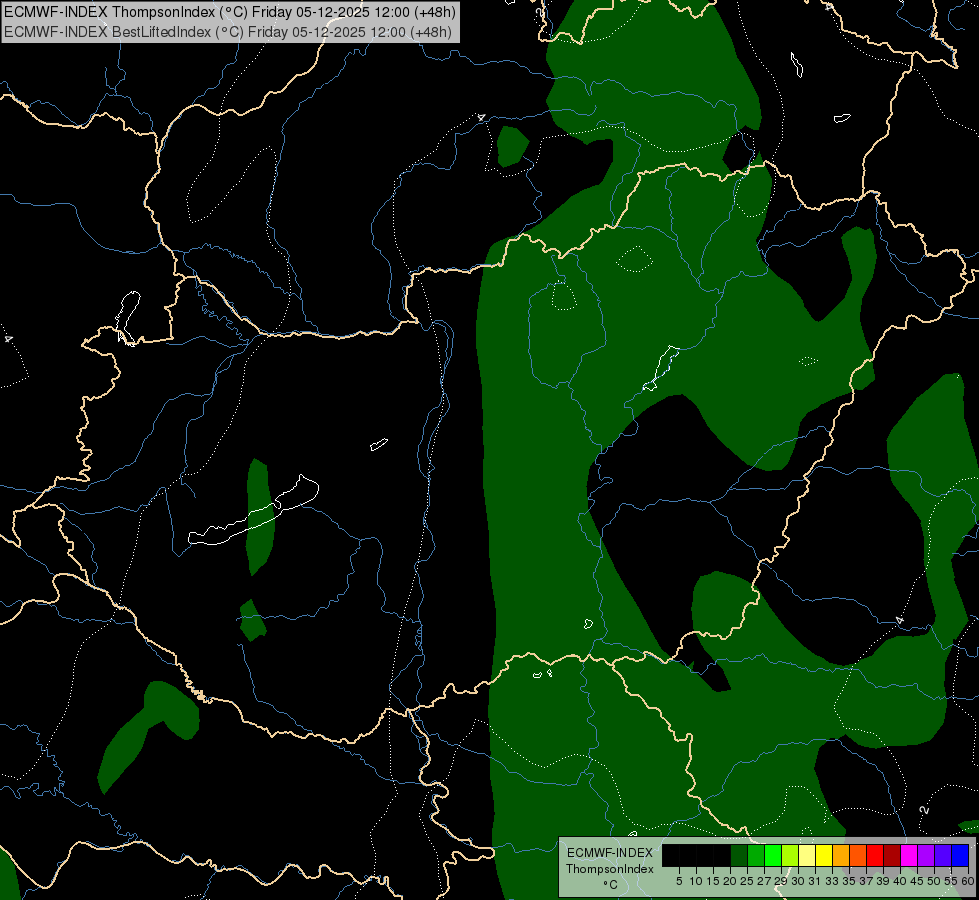Pick the bright red 37–39 legend swatch

coord(875,855)
